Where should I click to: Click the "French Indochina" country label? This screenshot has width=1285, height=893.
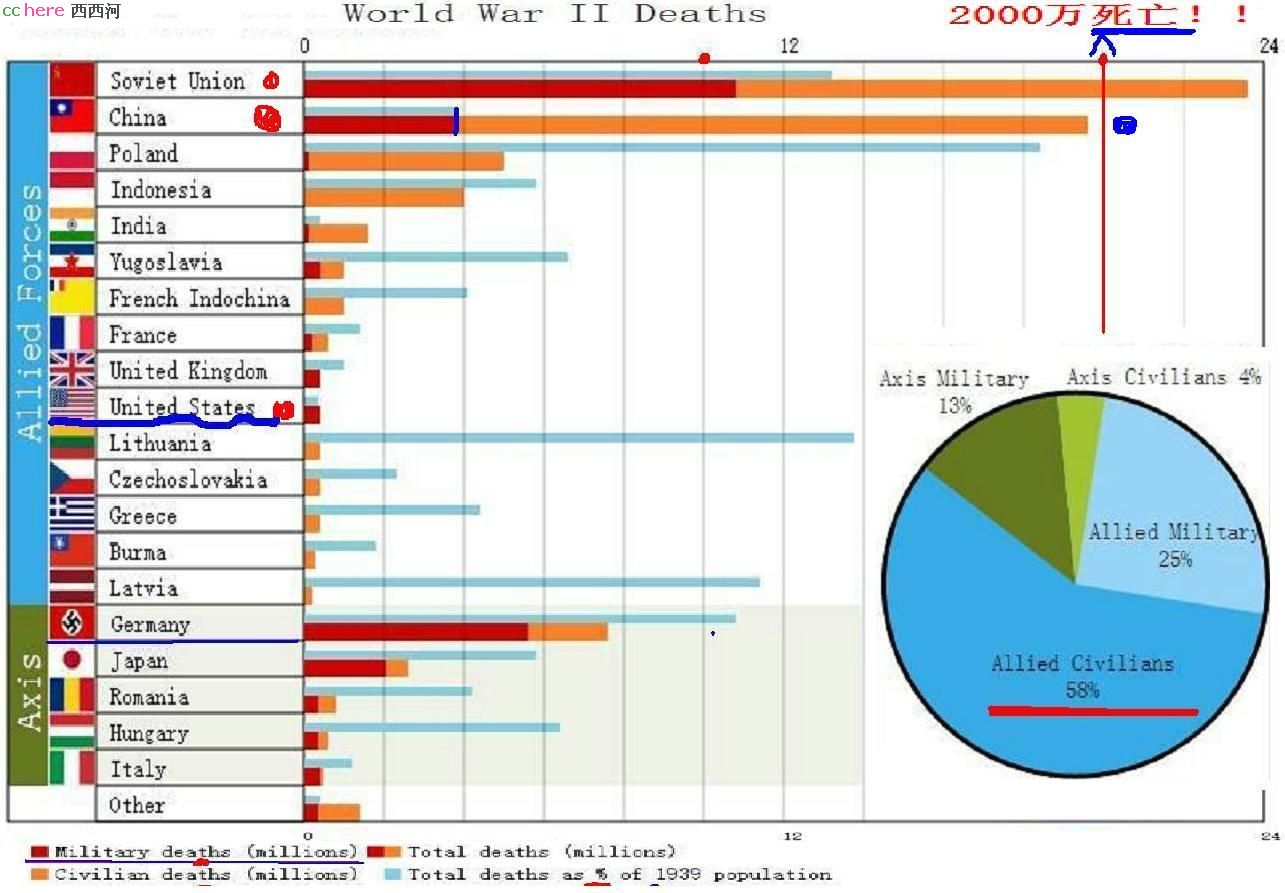[x=199, y=298]
